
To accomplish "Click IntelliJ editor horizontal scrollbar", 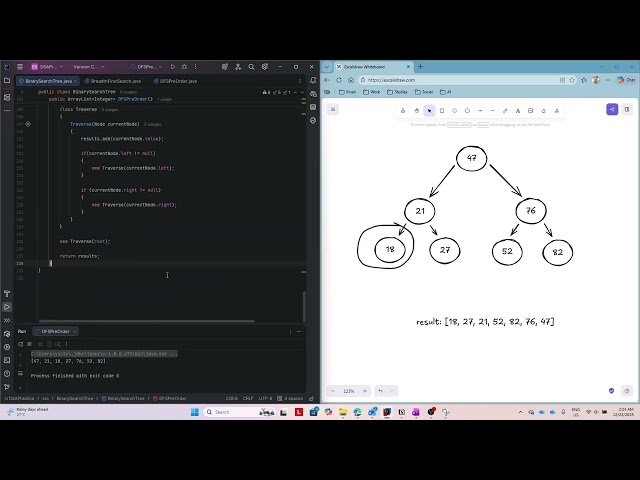I will tap(147, 321).
